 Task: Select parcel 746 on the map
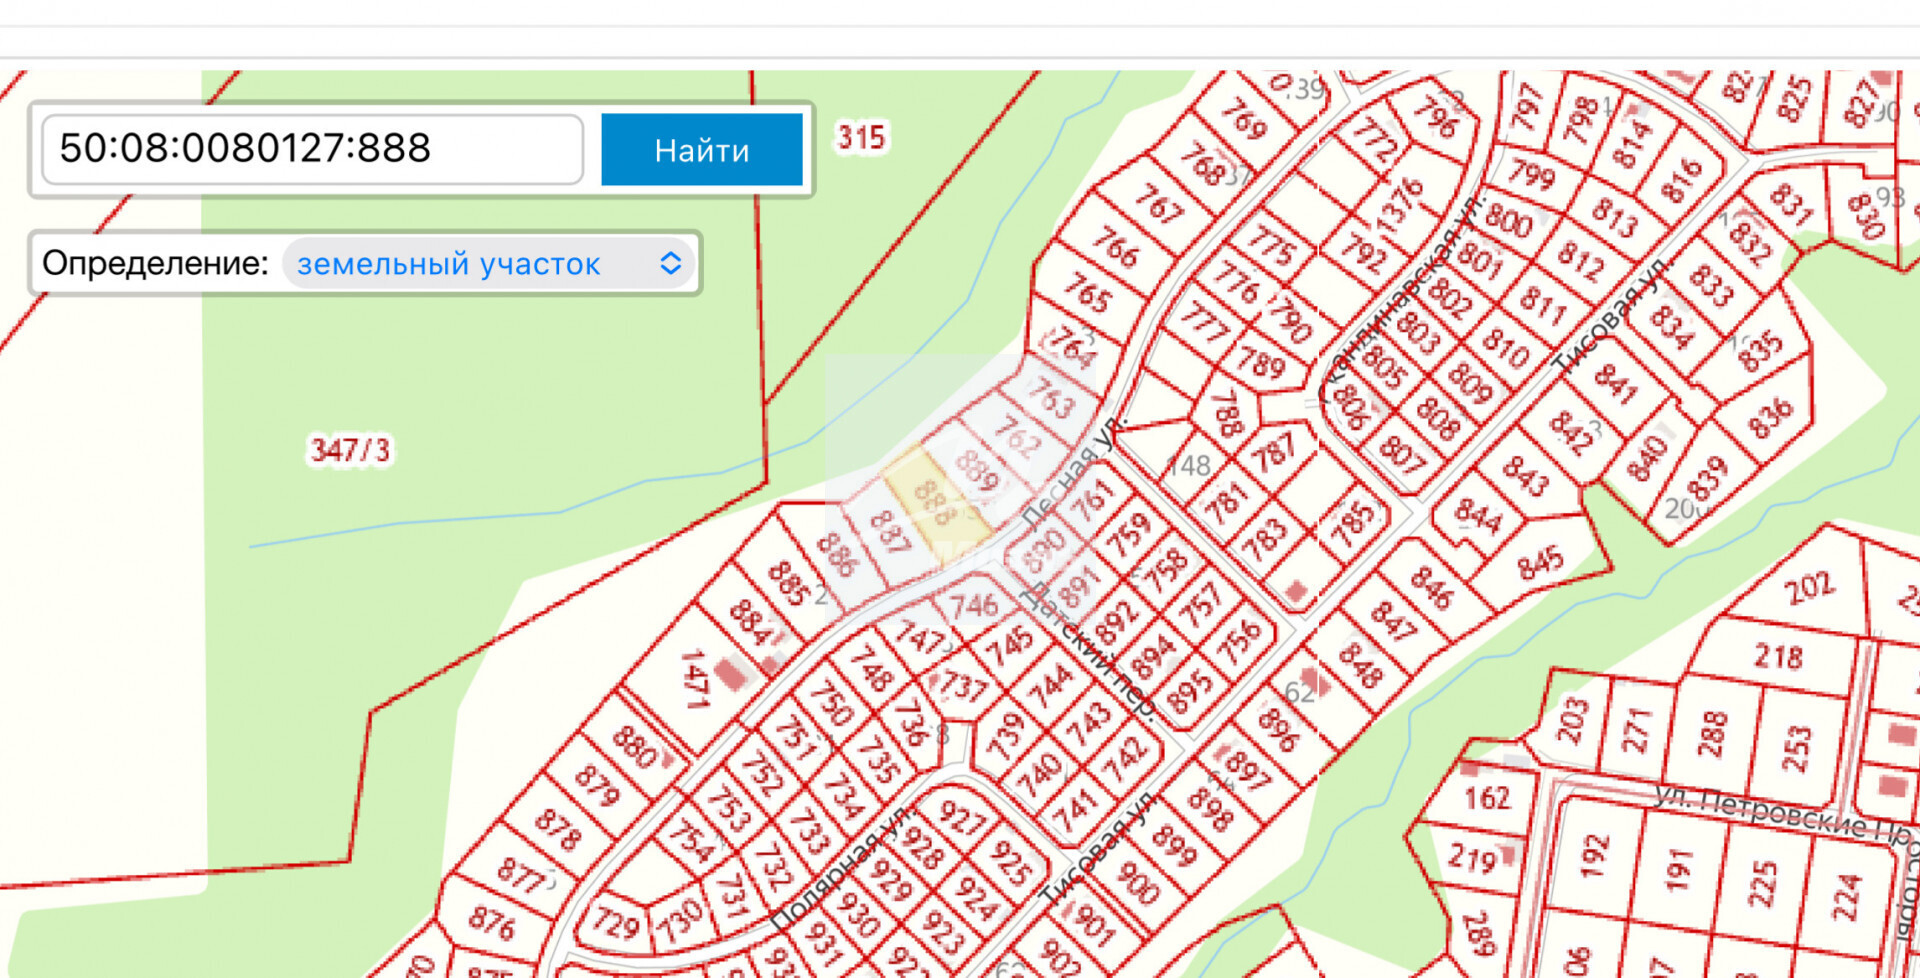973,605
